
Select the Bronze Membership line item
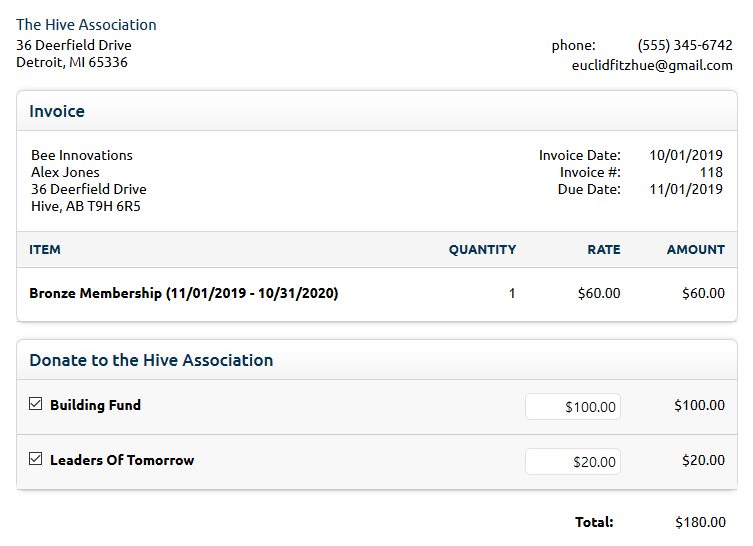point(183,293)
